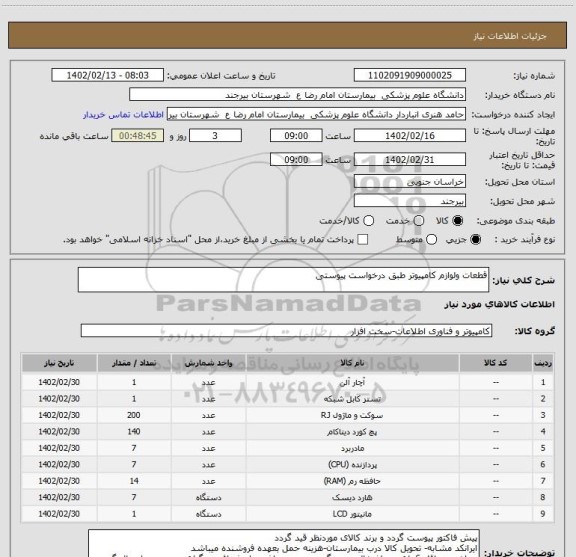
Task: Click quantity 200 in the RJ socket row
Action: point(134,415)
